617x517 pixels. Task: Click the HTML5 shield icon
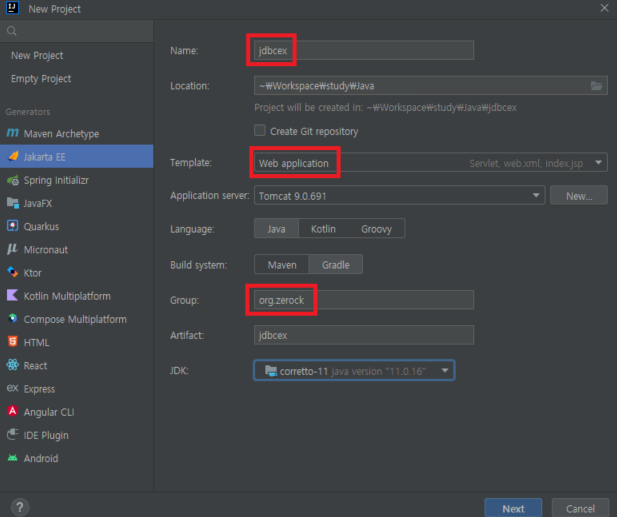tap(13, 342)
